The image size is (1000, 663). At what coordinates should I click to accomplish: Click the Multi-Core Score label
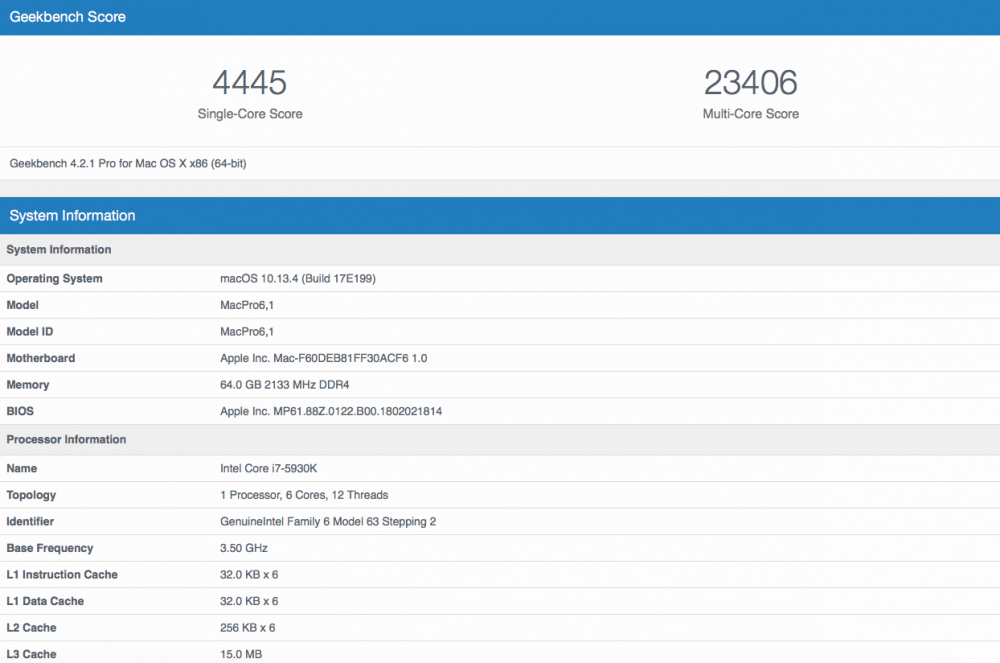[x=751, y=114]
